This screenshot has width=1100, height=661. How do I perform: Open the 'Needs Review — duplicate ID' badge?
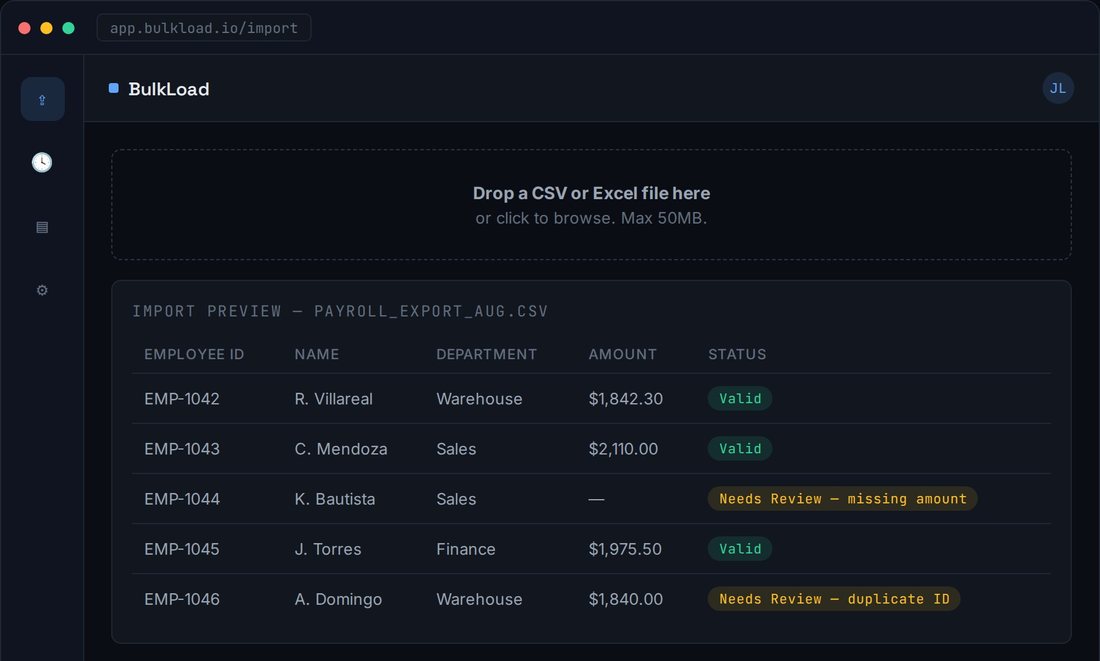click(833, 599)
